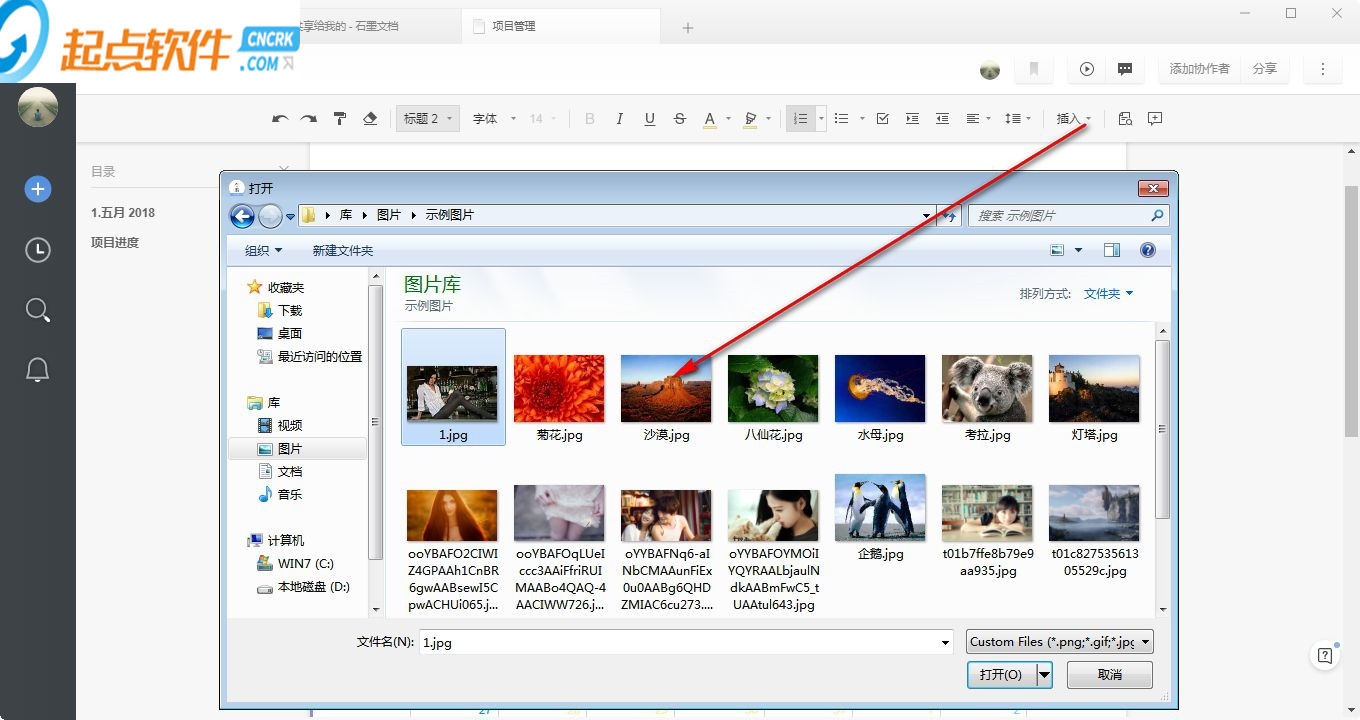
Task: Click the profile avatar in left sidebar
Action: 38,107
